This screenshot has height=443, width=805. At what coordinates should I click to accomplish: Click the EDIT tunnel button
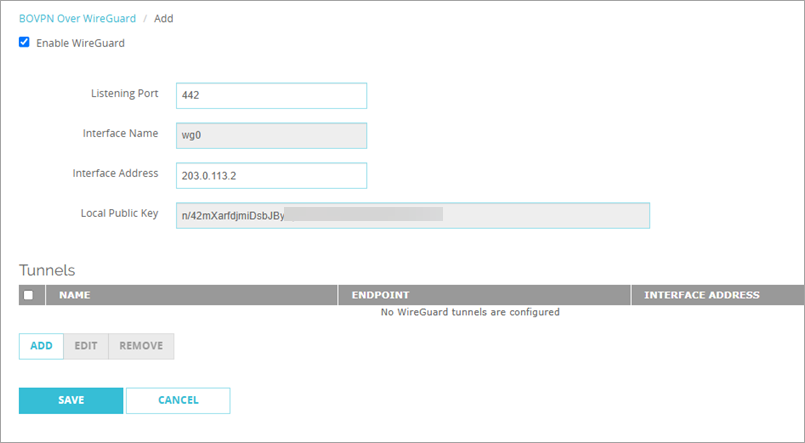tap(86, 346)
